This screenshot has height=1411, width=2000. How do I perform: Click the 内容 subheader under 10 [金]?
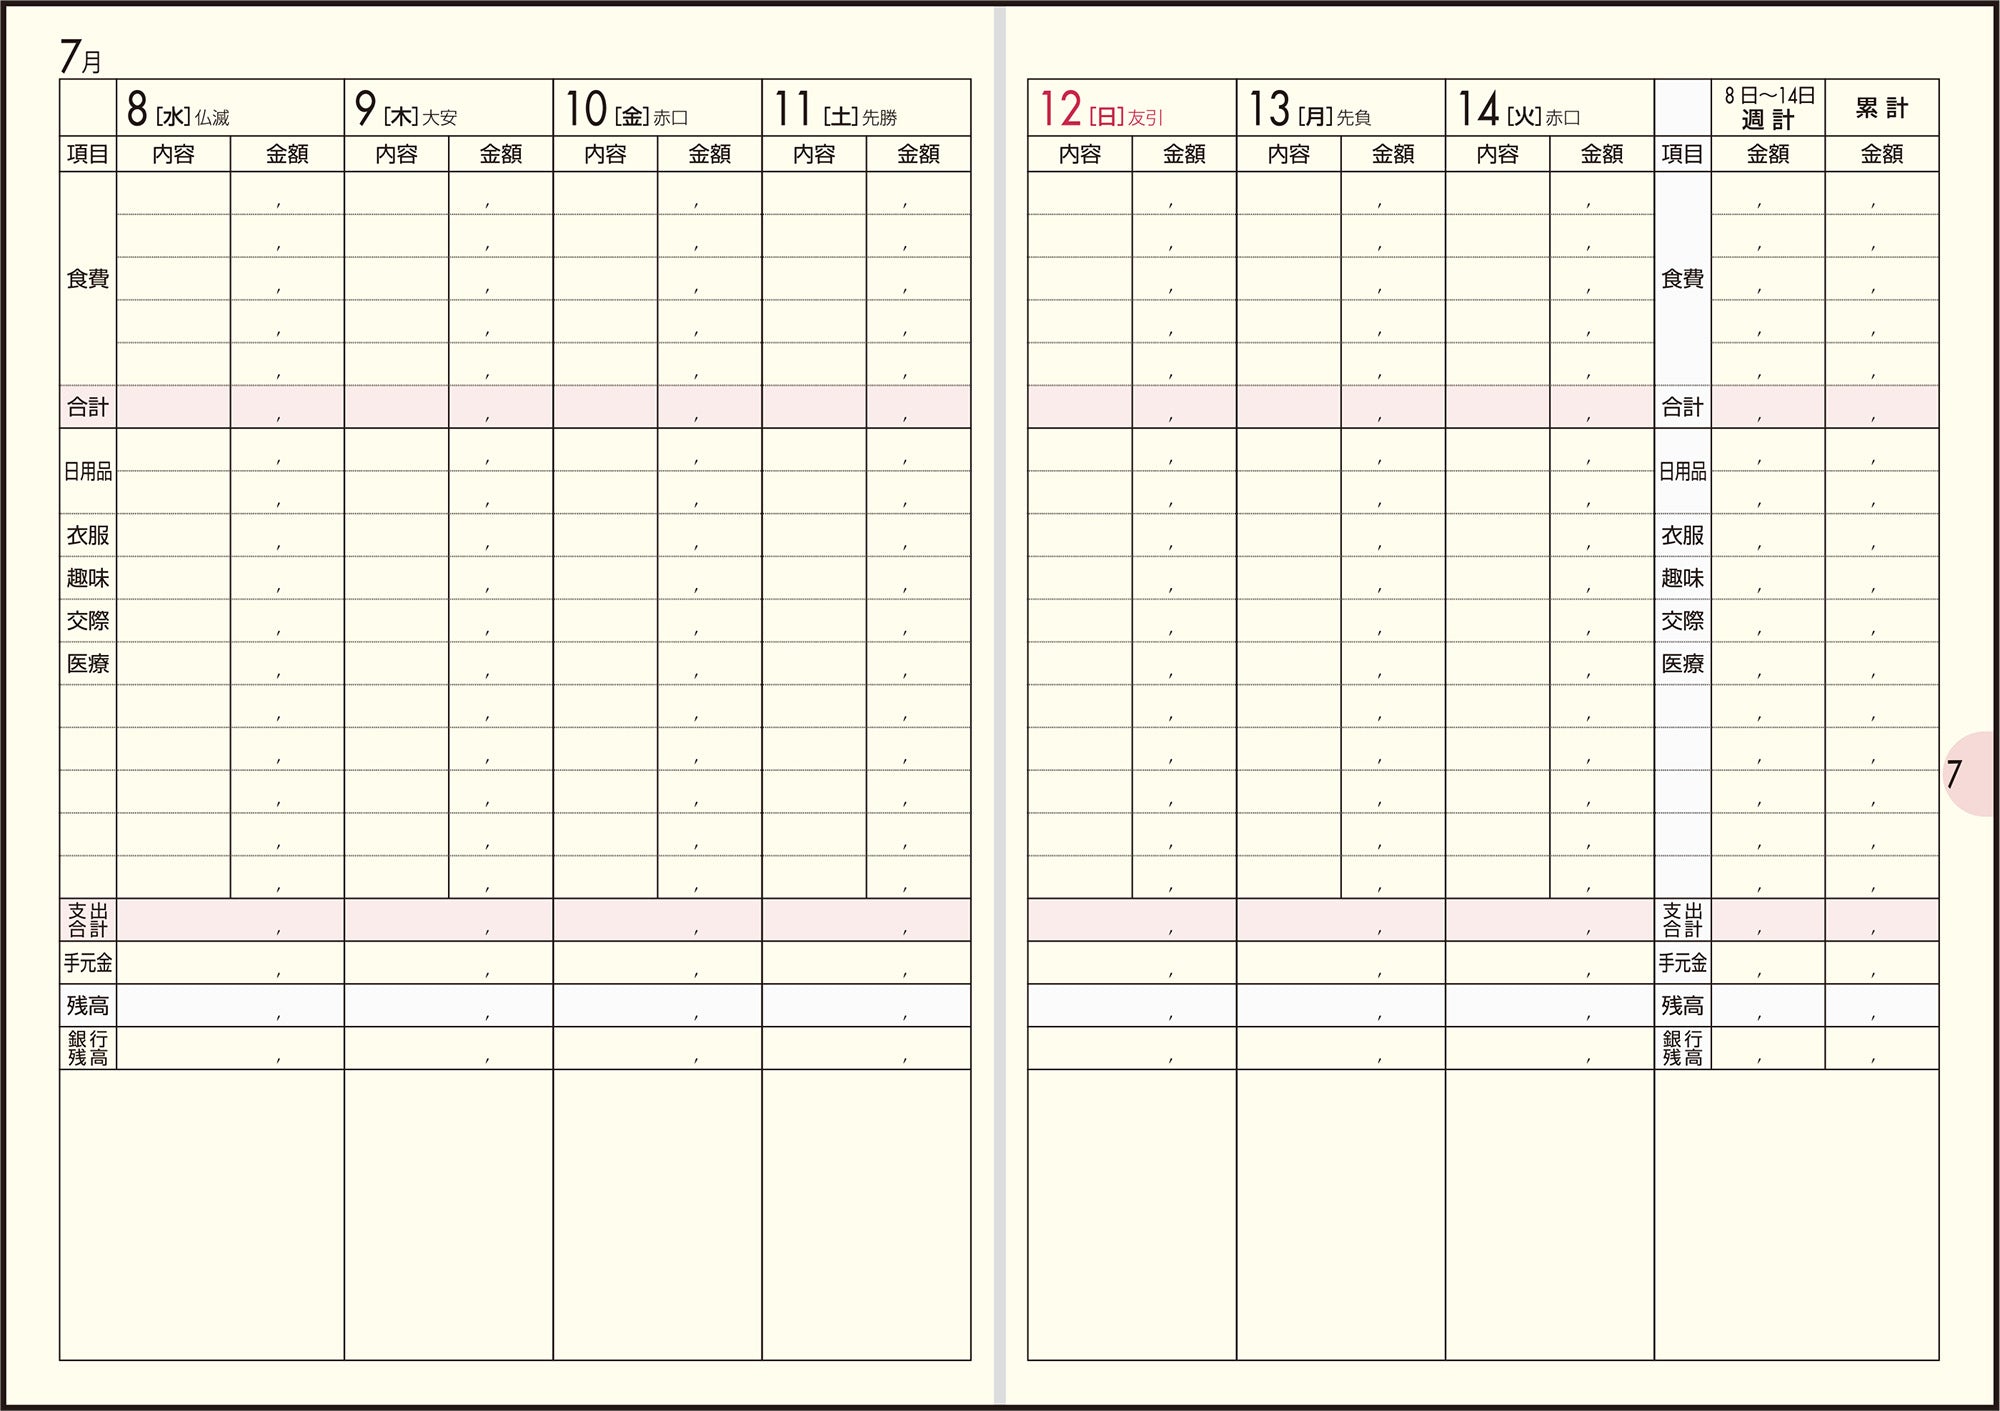point(605,154)
